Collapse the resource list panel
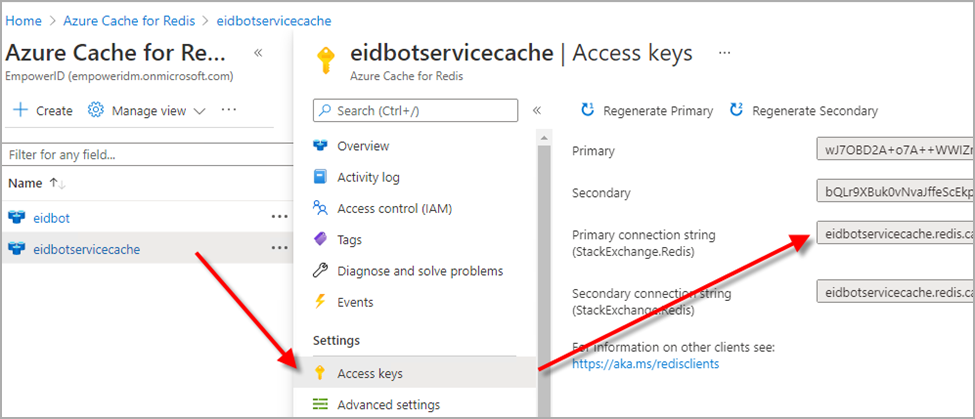The height and width of the screenshot is (419, 975). 258,53
